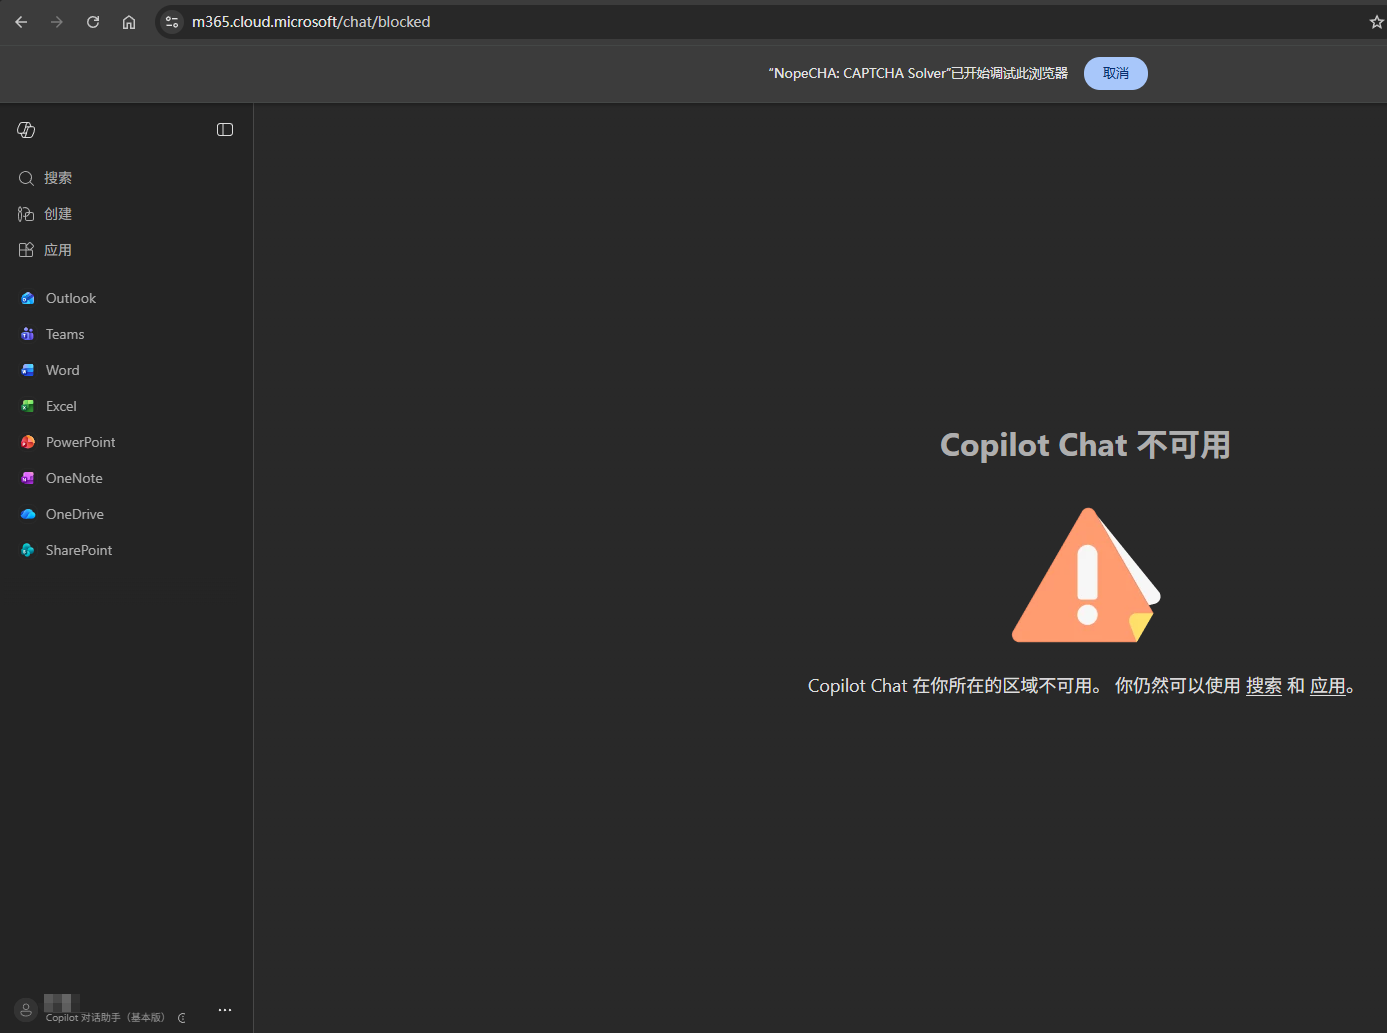Click the orange warning triangle image
Screen dimensions: 1387x1033
tap(1086, 575)
